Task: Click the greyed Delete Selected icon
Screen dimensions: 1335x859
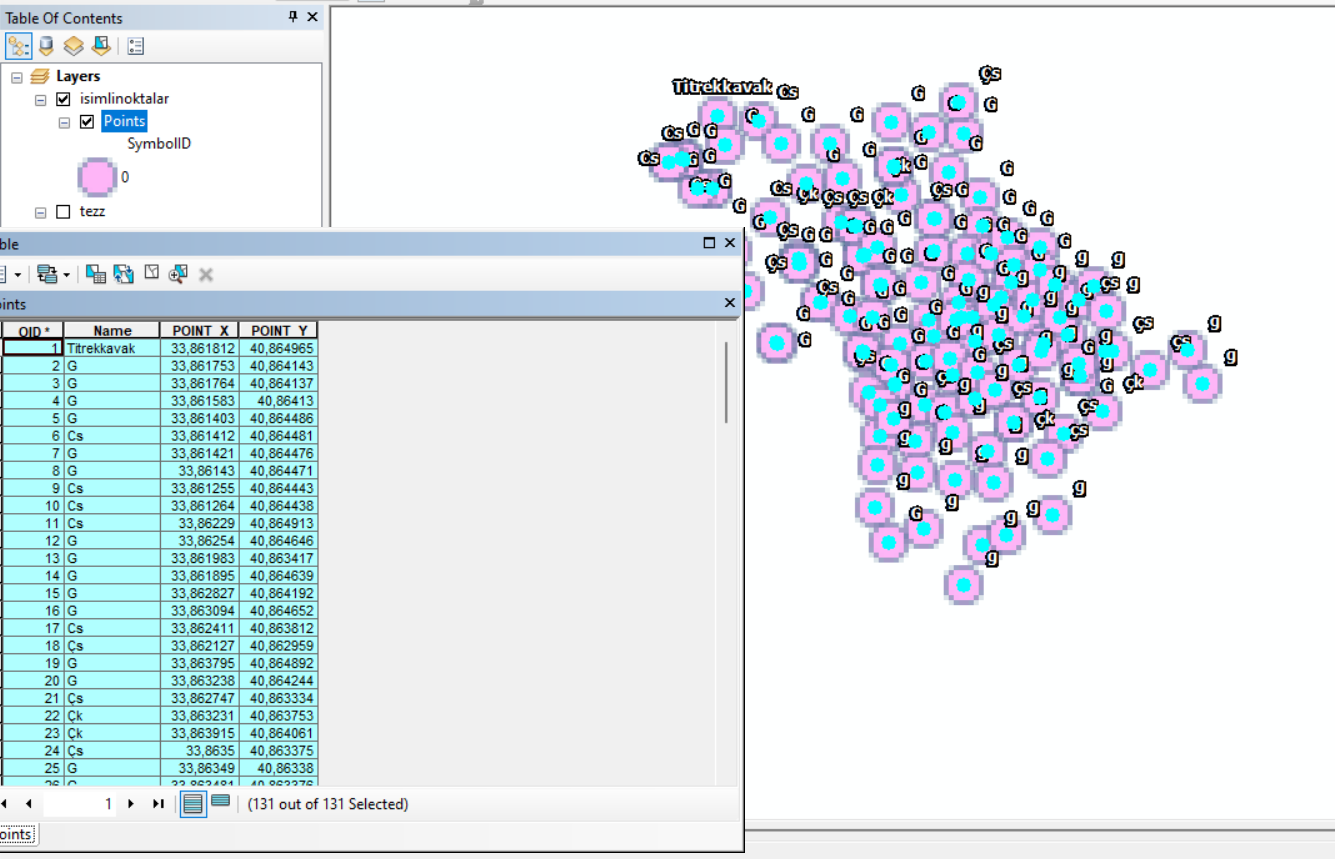Action: (x=206, y=274)
